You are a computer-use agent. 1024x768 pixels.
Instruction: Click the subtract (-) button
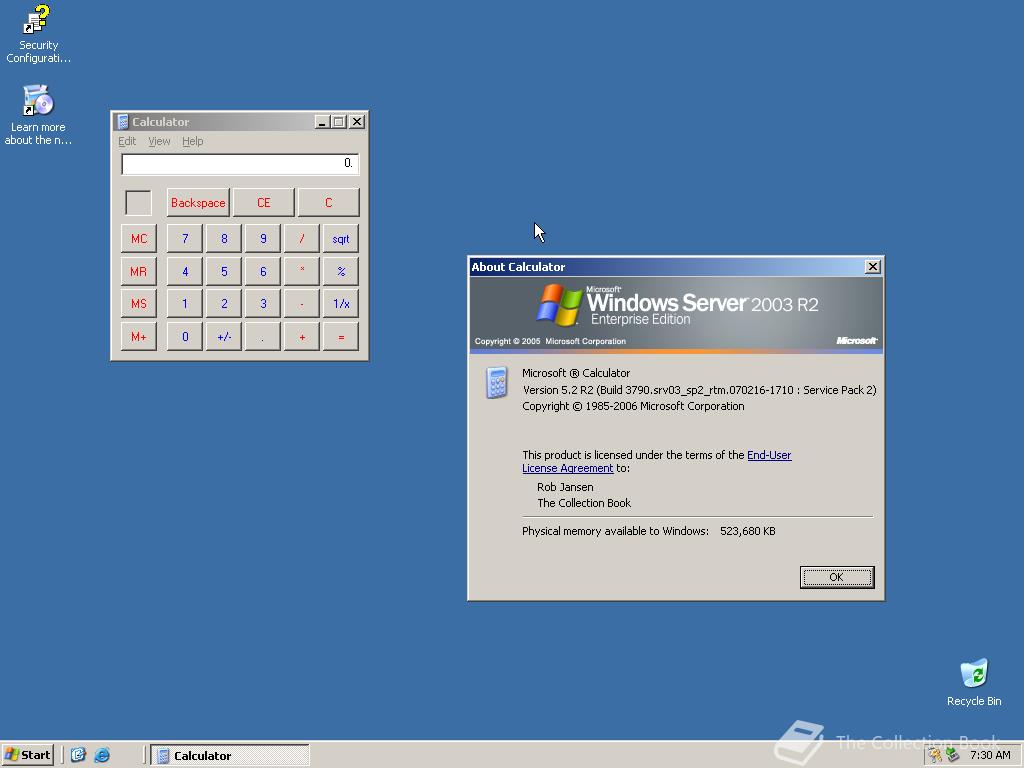302,304
